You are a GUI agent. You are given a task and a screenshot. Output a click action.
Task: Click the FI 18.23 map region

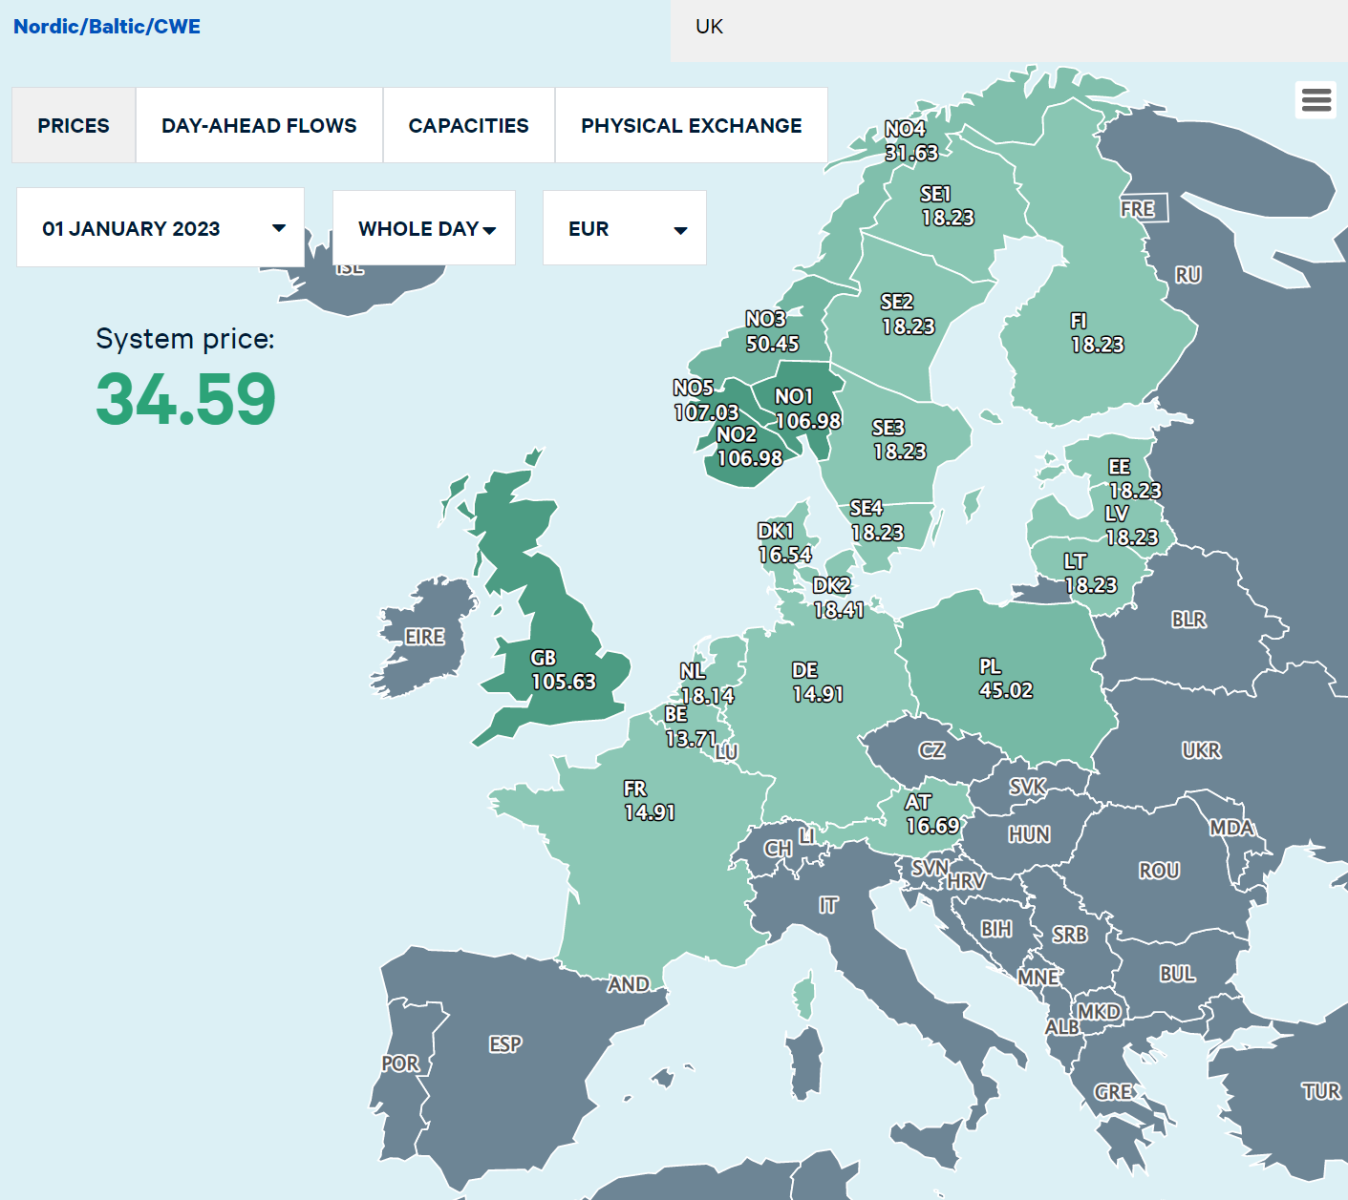(1096, 333)
